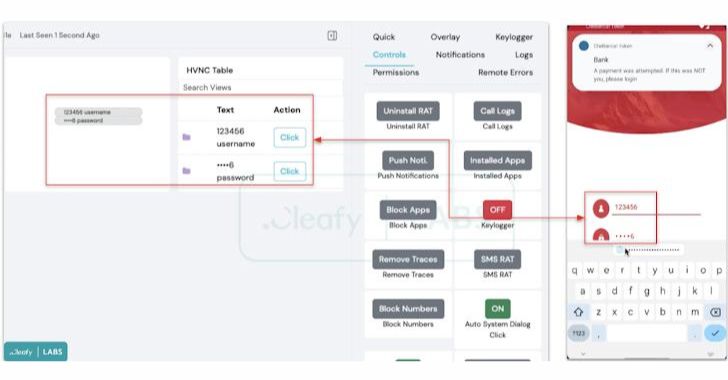The image size is (728, 380).
Task: Select the Remove Traces button
Action: tap(408, 259)
